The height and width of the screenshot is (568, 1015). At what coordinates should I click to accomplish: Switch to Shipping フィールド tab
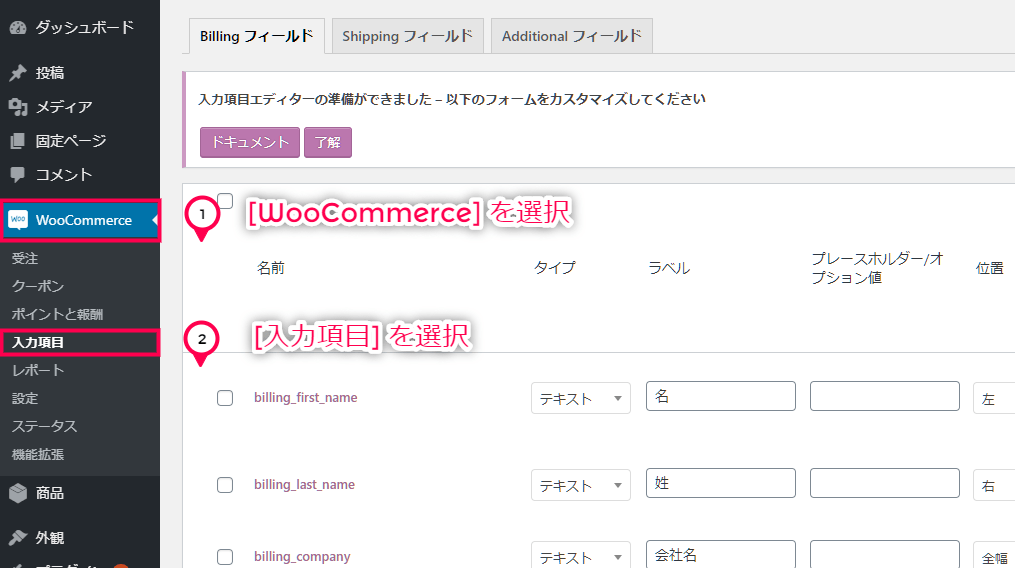coord(407,36)
